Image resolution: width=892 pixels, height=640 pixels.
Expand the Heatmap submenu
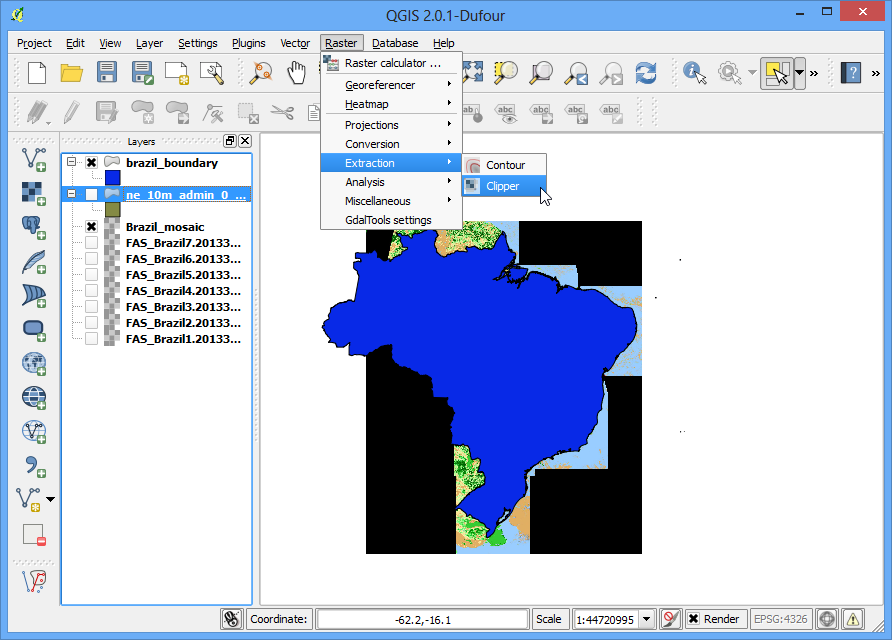[x=391, y=104]
